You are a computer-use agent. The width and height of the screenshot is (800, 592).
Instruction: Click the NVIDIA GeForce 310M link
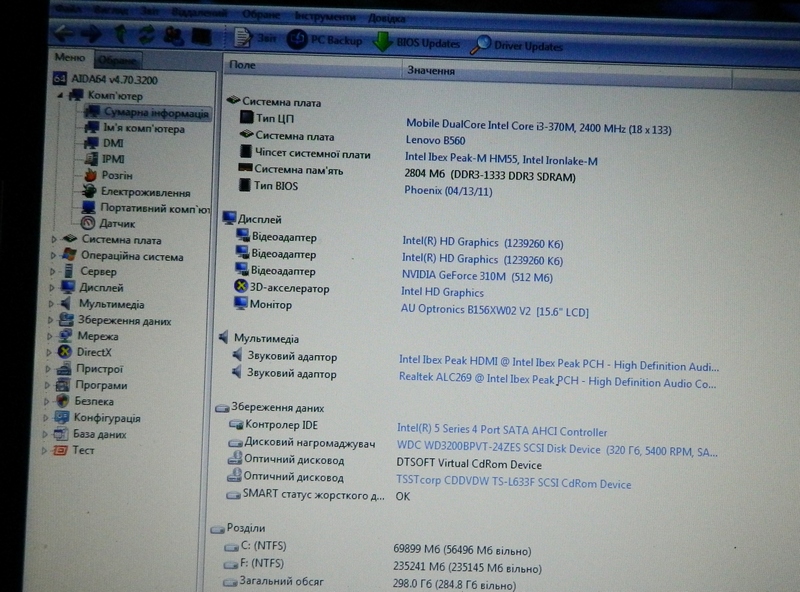click(x=477, y=276)
